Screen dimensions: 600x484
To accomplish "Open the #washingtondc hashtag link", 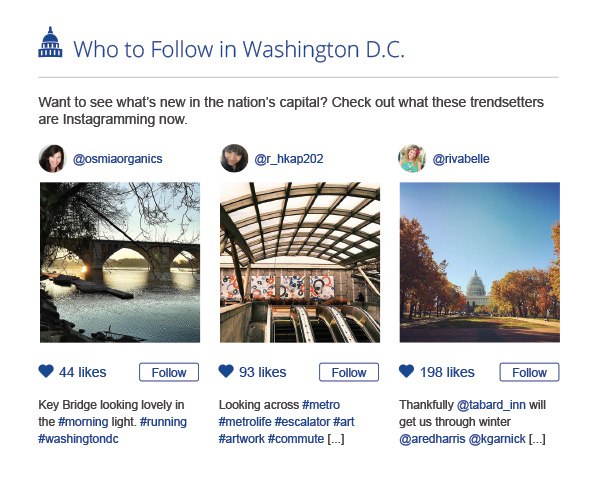I will click(x=78, y=439).
